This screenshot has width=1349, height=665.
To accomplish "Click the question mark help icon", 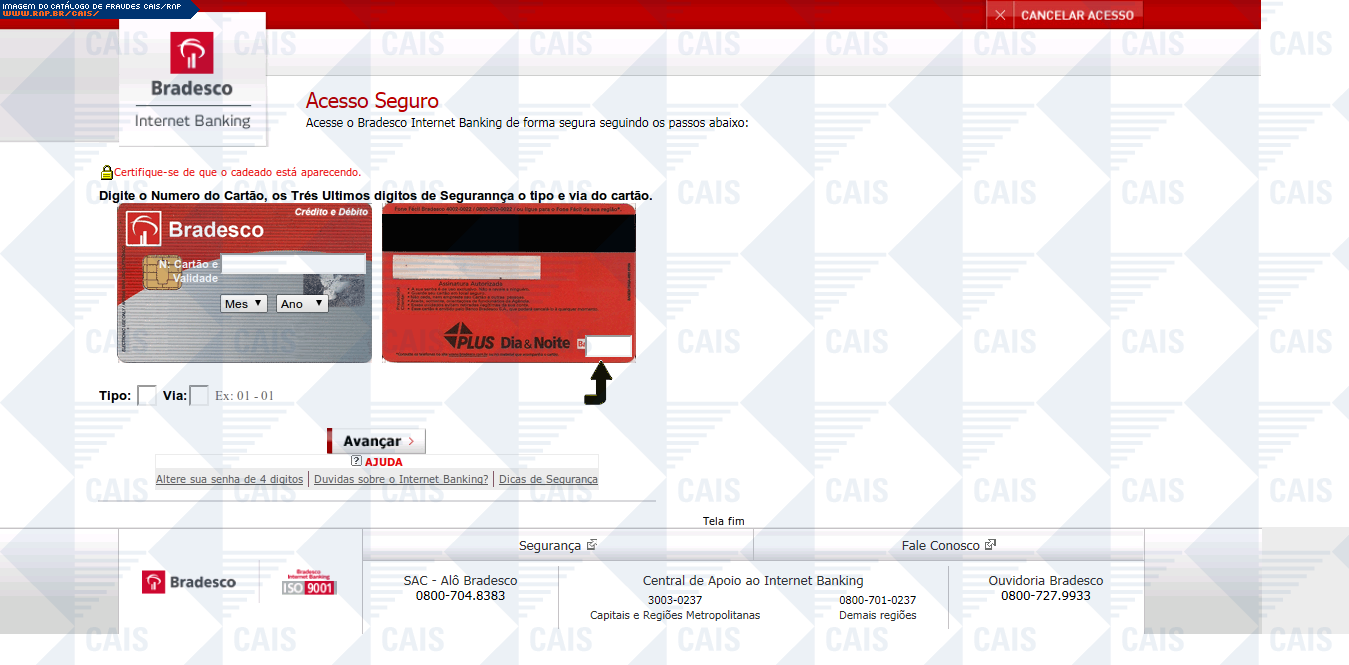I will pos(356,462).
